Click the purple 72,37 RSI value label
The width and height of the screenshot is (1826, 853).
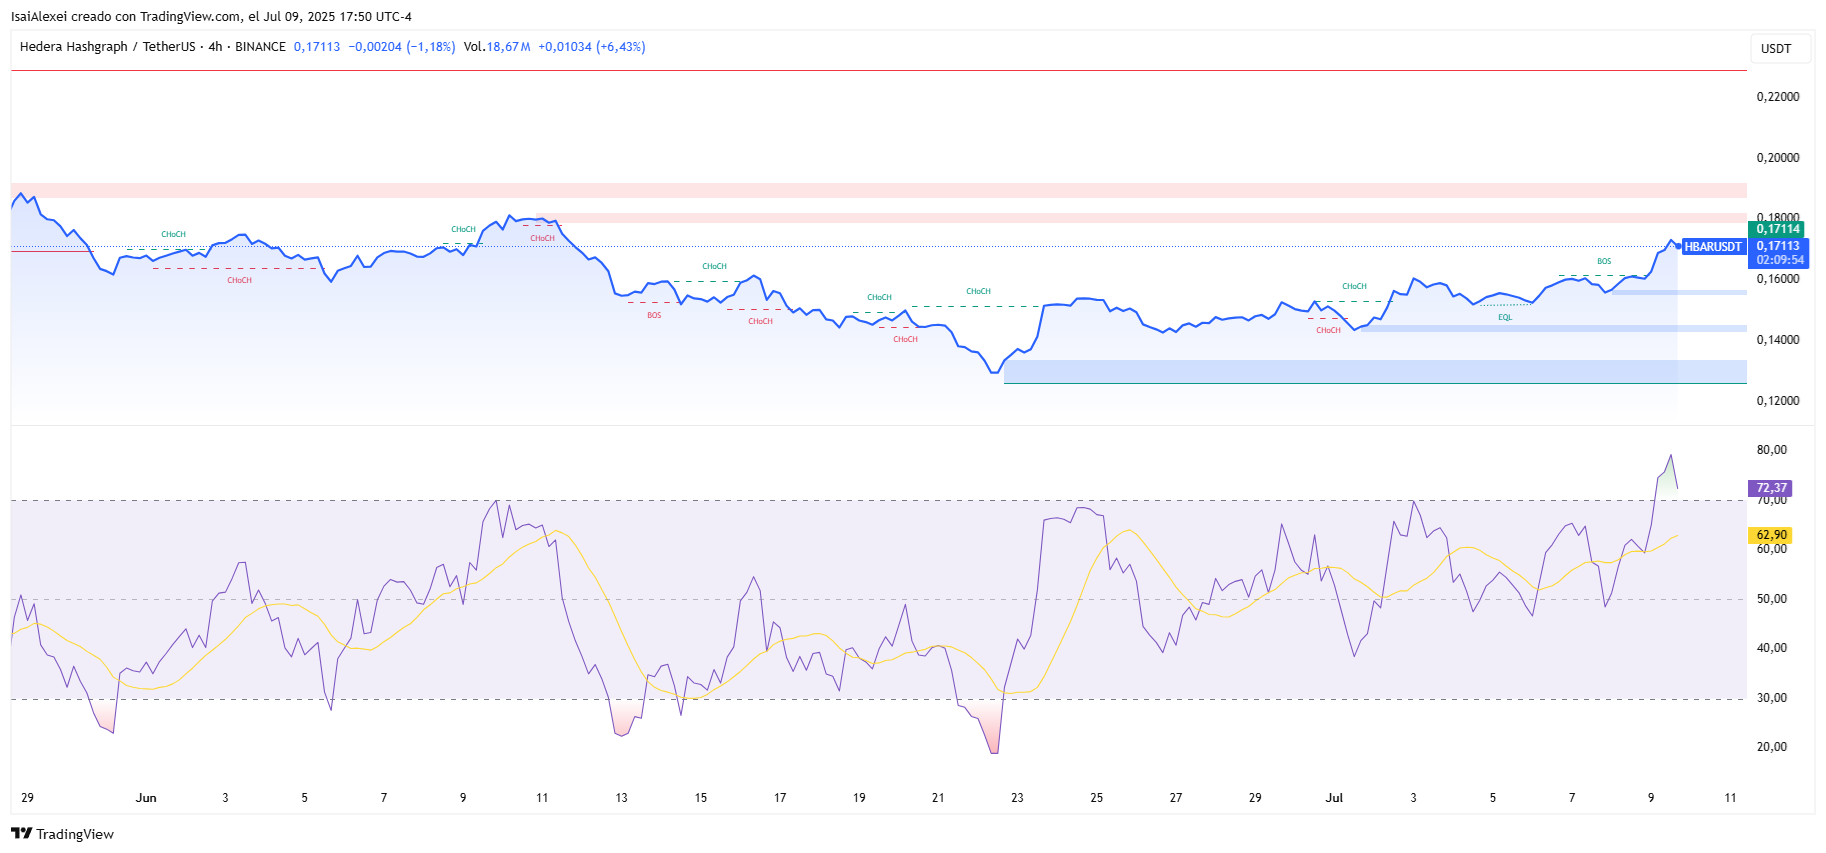[1771, 488]
